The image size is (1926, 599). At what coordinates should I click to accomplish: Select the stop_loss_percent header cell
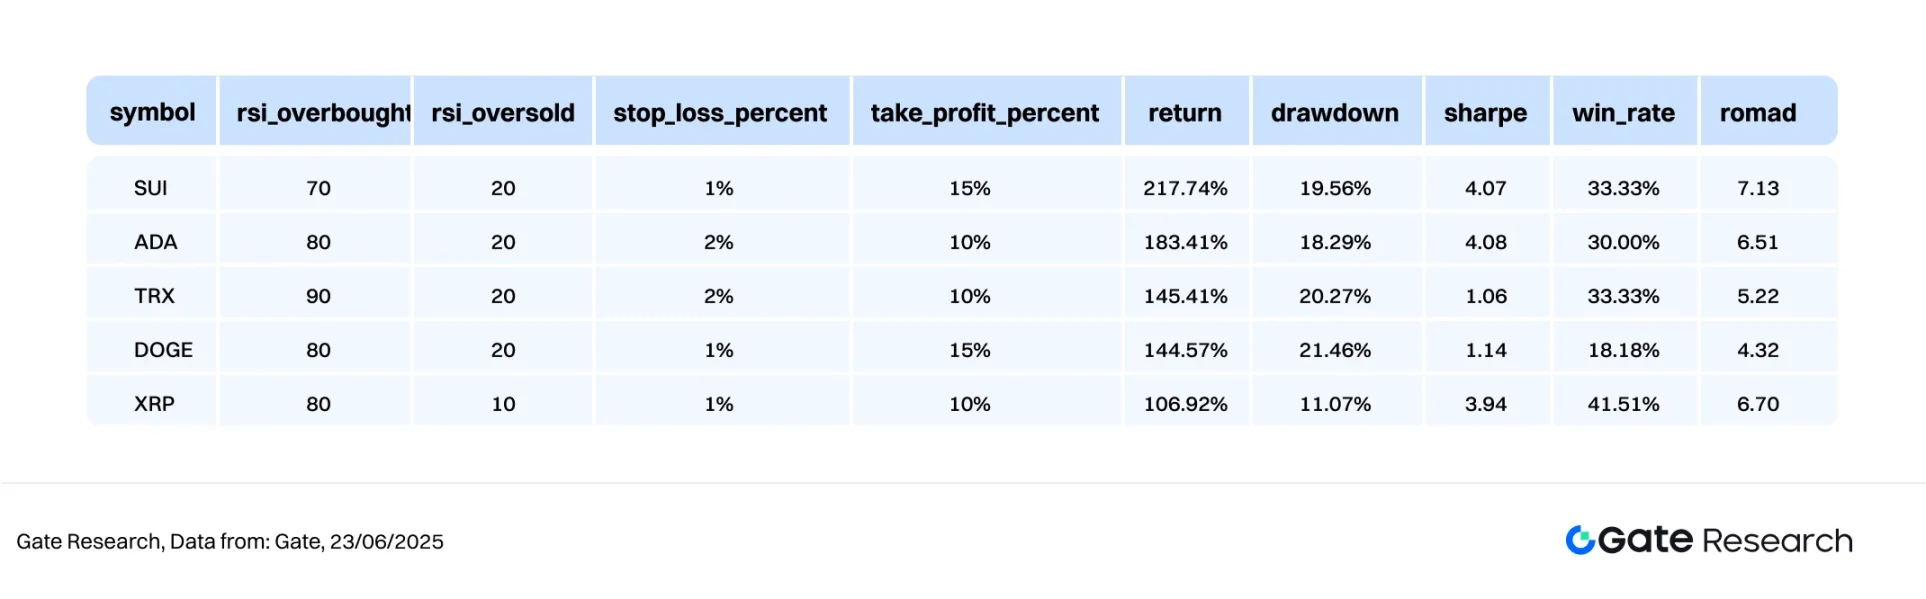pyautogui.click(x=721, y=112)
